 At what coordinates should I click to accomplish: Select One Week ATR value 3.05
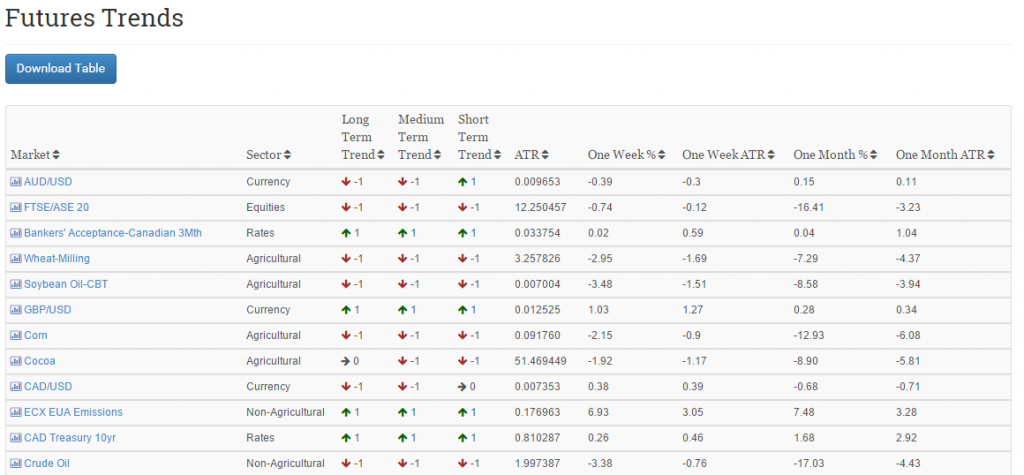point(693,412)
